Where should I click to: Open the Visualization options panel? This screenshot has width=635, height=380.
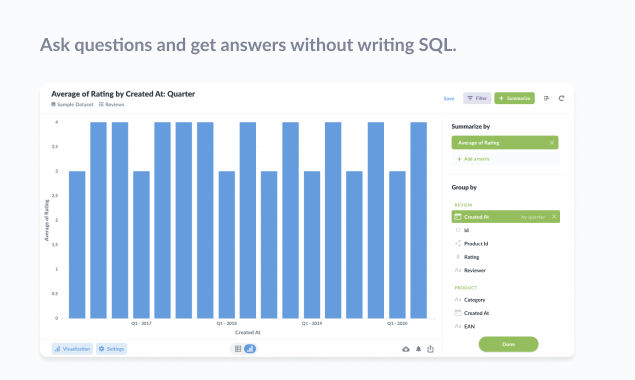(x=72, y=349)
